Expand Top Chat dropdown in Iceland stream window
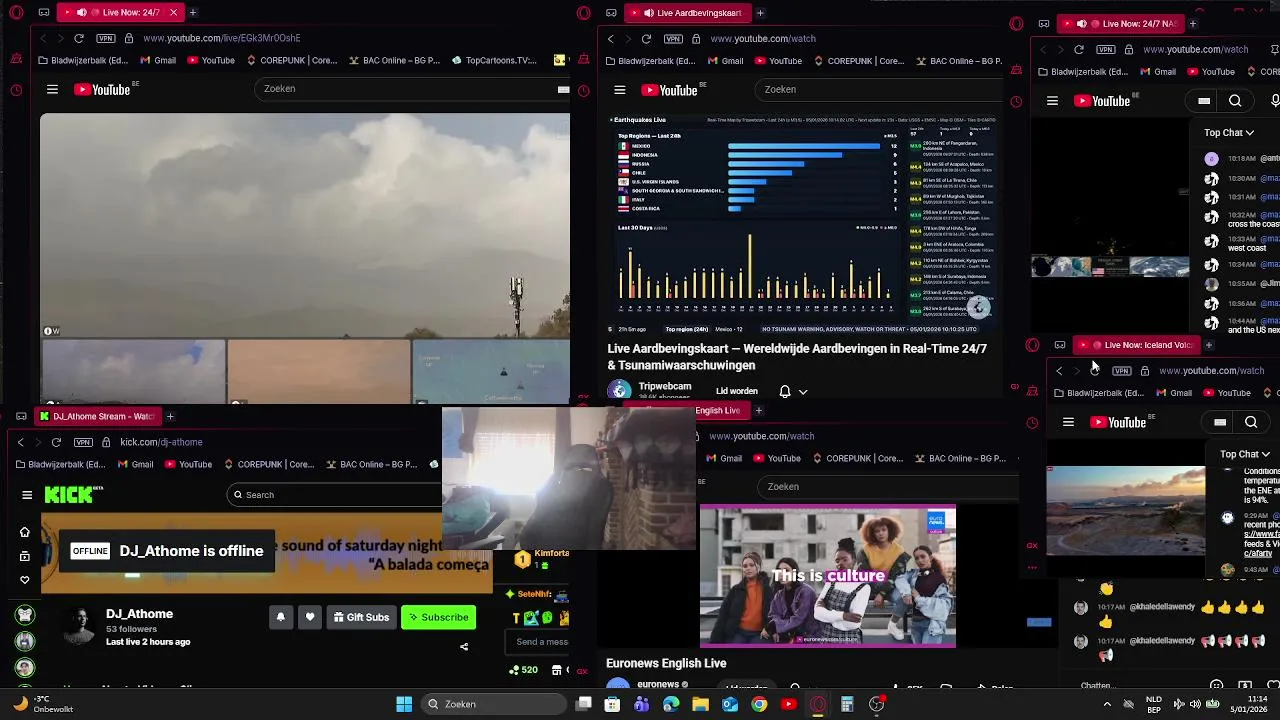The image size is (1280, 720). (x=1245, y=454)
